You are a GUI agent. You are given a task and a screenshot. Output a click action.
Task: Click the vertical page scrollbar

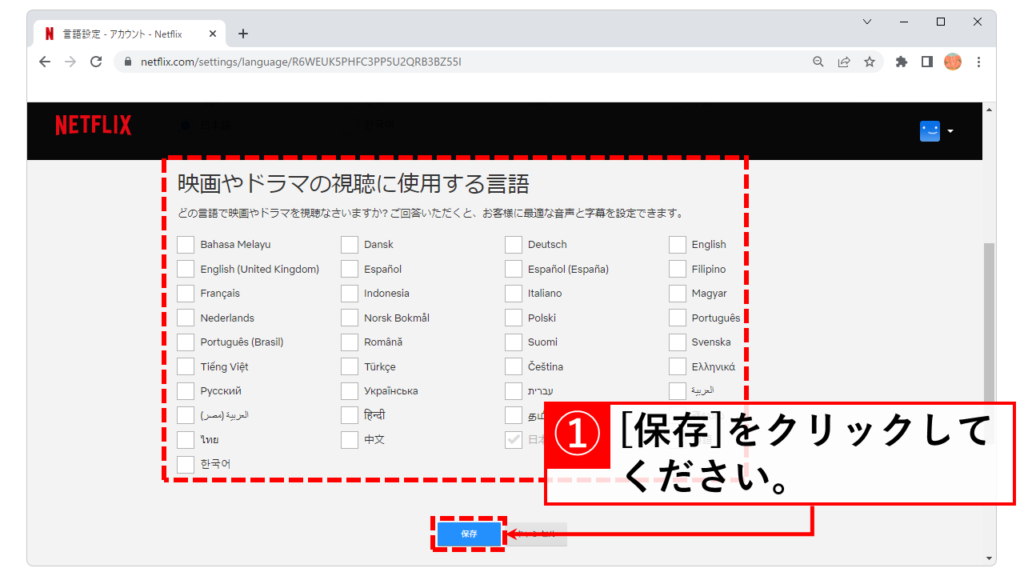click(989, 320)
